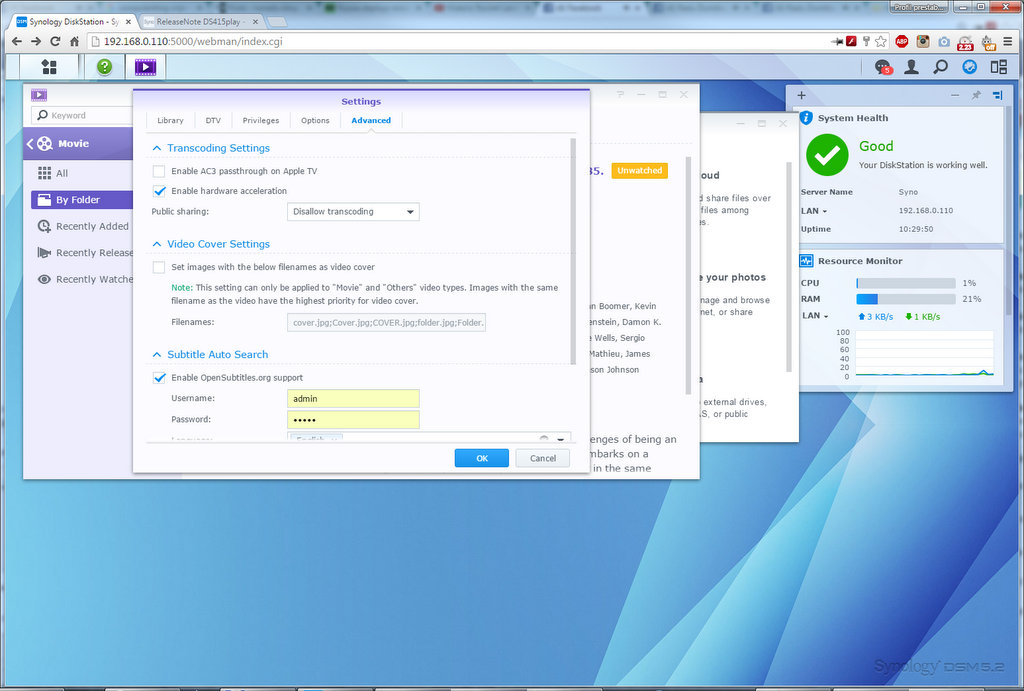Image resolution: width=1024 pixels, height=691 pixels.
Task: Open DSM notifications chat bubble icon
Action: click(883, 67)
